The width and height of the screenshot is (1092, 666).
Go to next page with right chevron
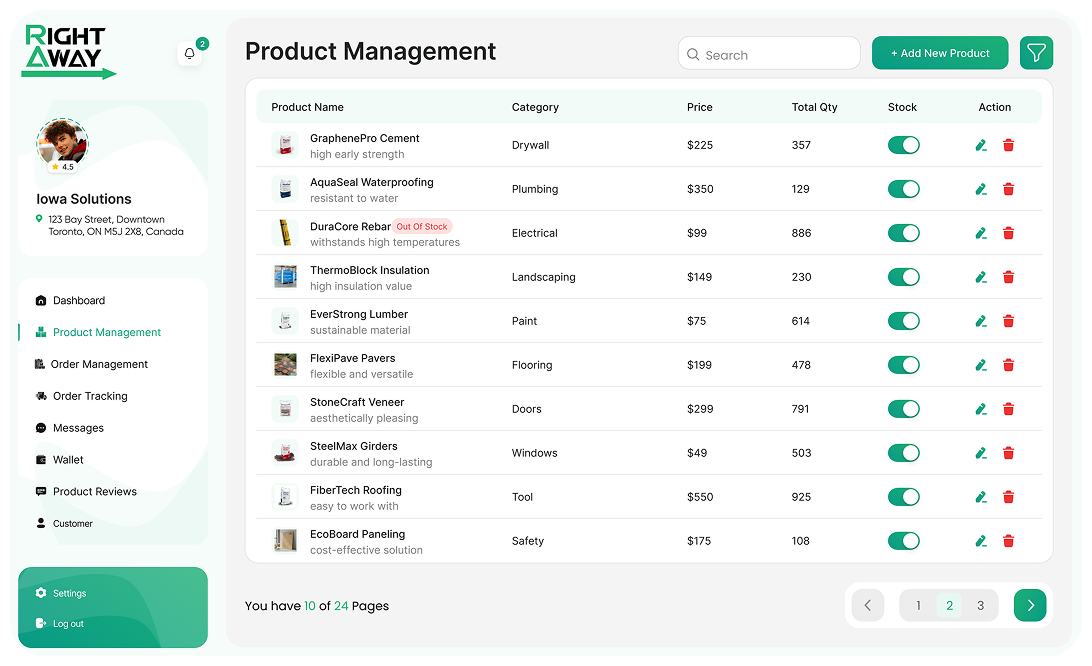(x=1029, y=605)
